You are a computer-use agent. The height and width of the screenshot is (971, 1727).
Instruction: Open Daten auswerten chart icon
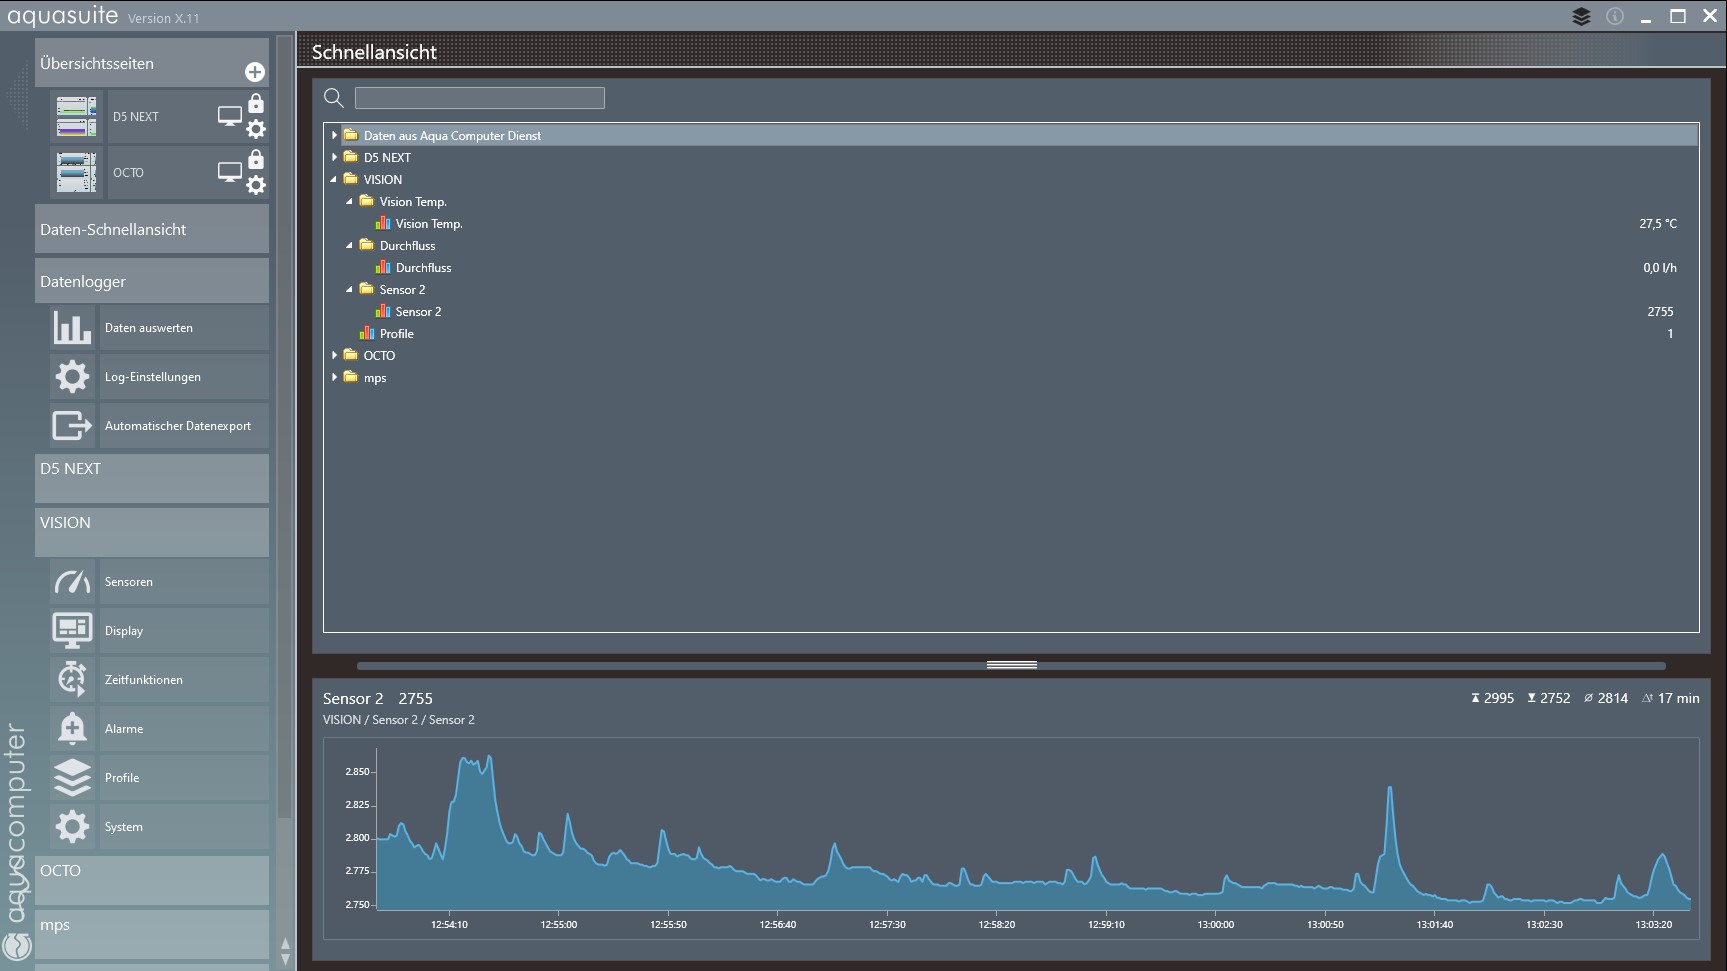pyautogui.click(x=72, y=328)
